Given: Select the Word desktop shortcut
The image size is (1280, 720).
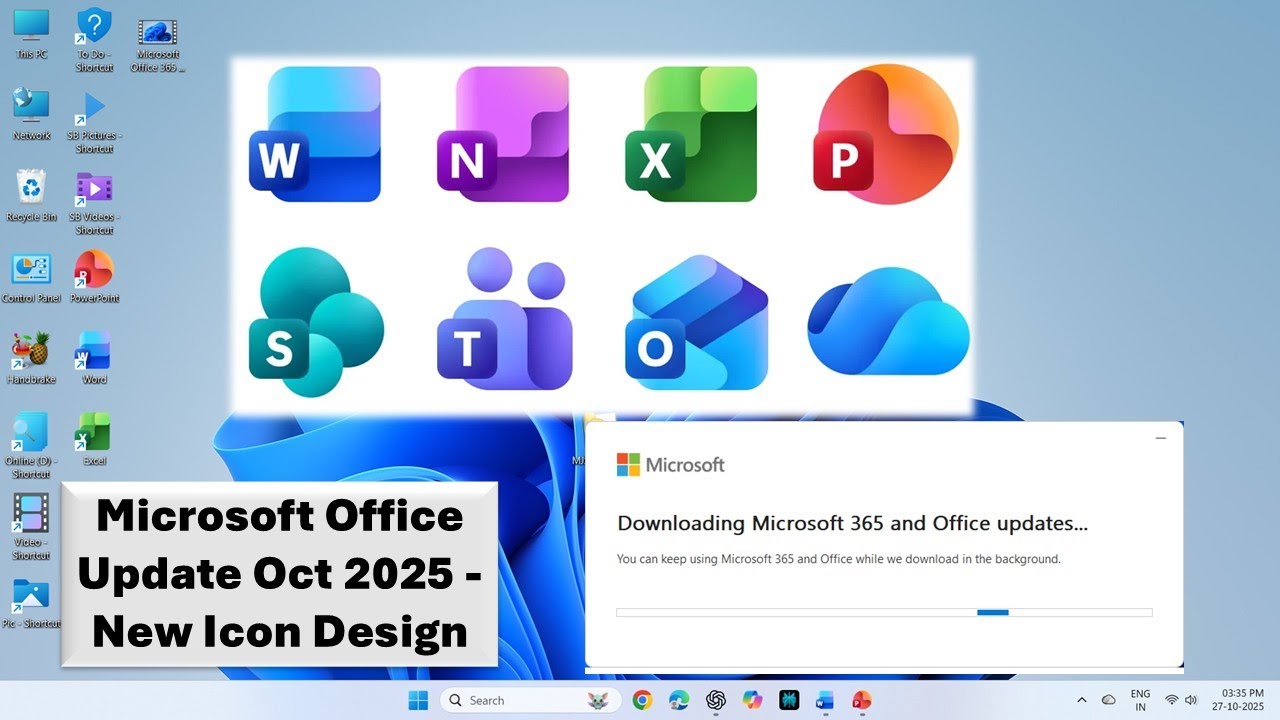Looking at the screenshot, I should click(94, 358).
